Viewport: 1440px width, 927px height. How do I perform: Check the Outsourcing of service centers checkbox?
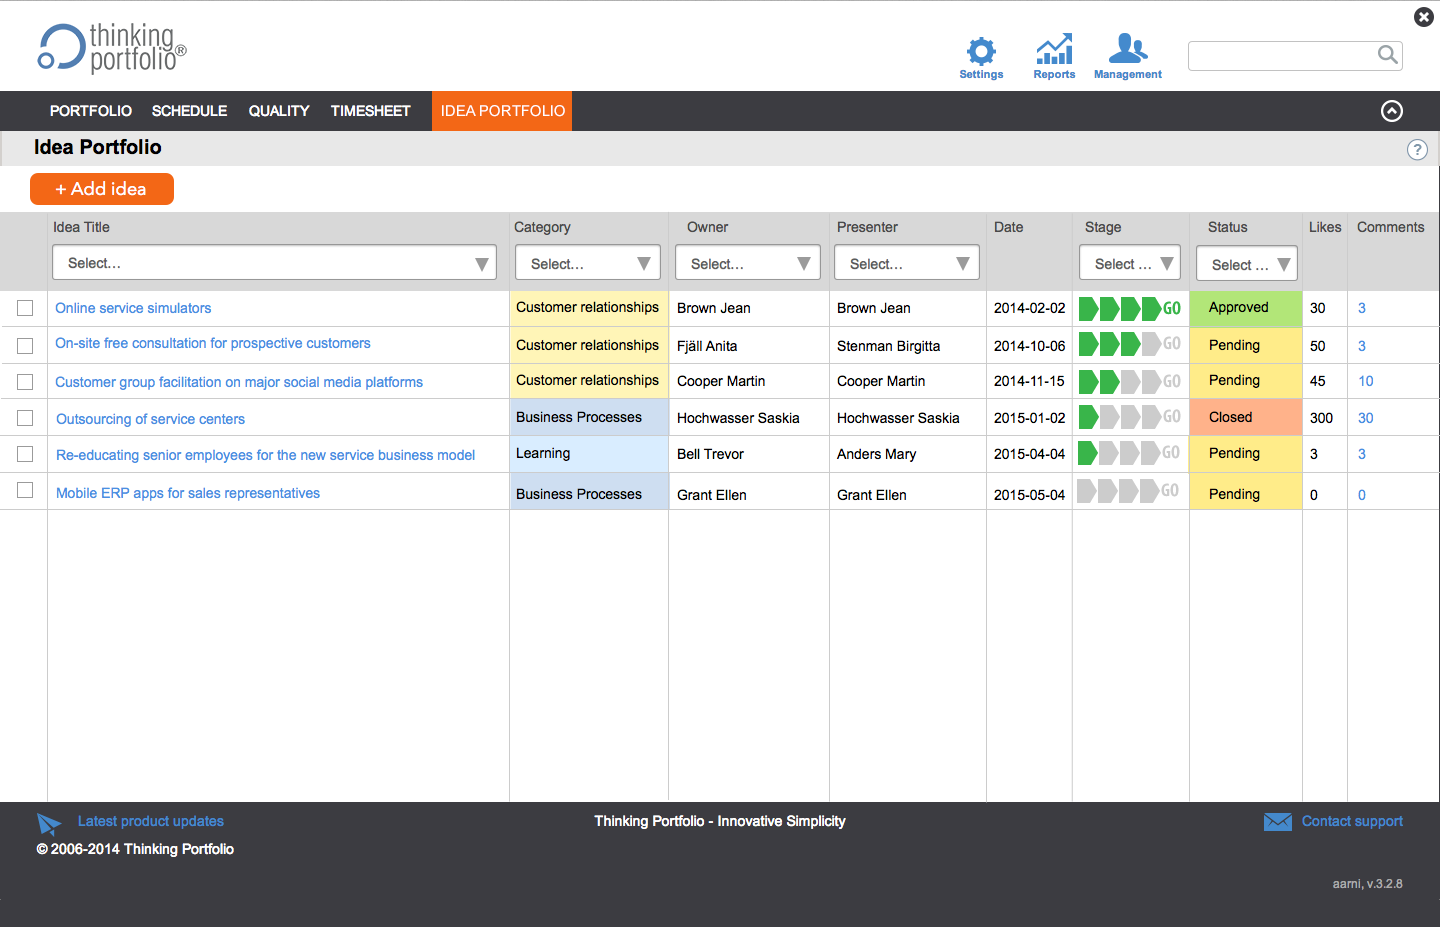click(x=25, y=418)
